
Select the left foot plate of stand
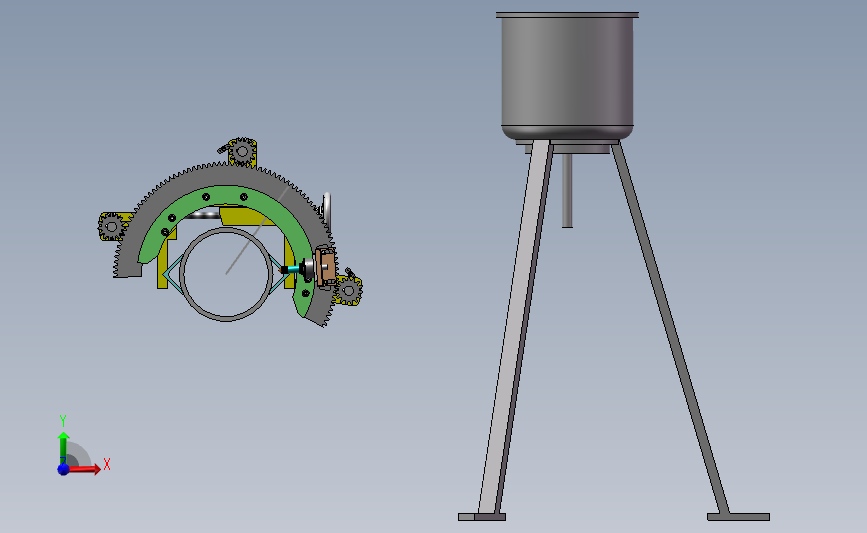[x=482, y=517]
